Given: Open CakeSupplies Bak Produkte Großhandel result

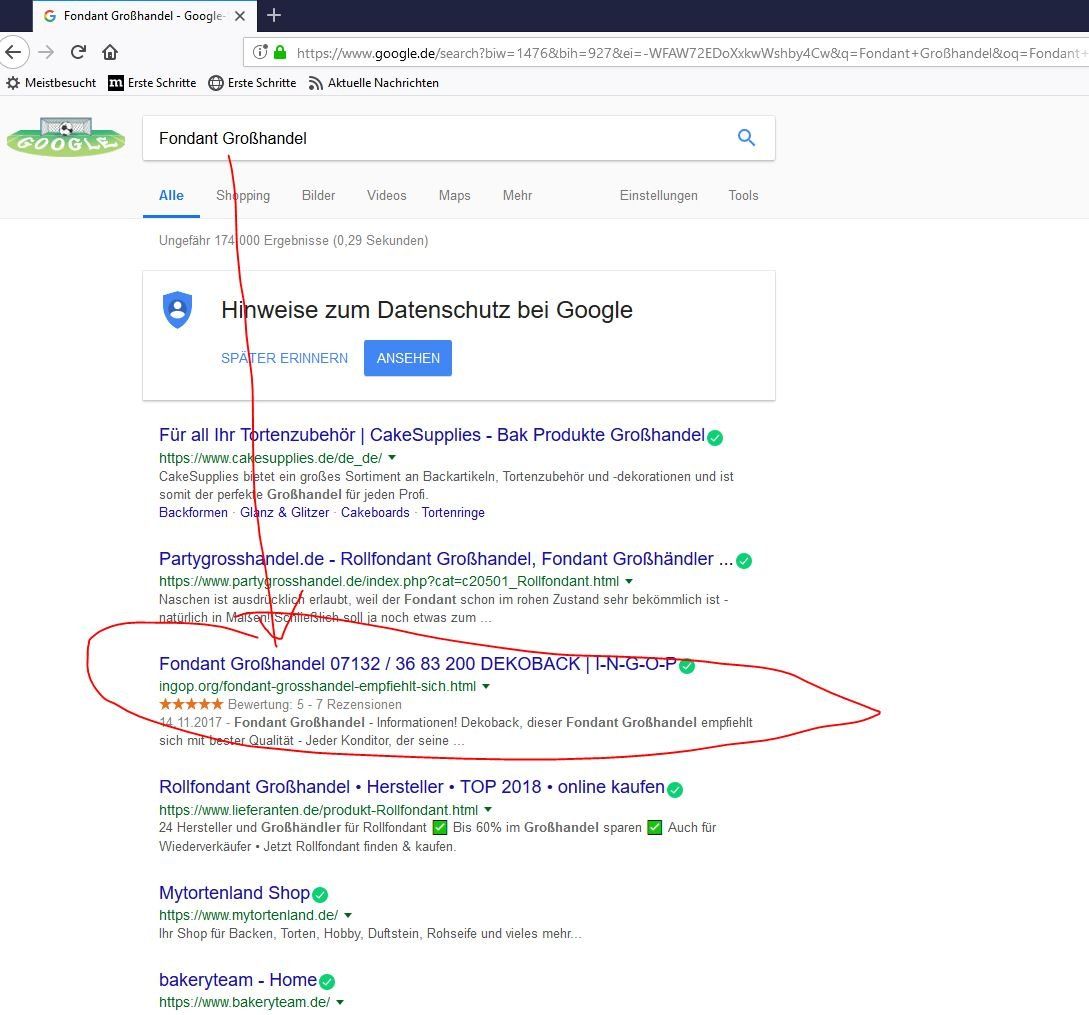Looking at the screenshot, I should point(432,435).
